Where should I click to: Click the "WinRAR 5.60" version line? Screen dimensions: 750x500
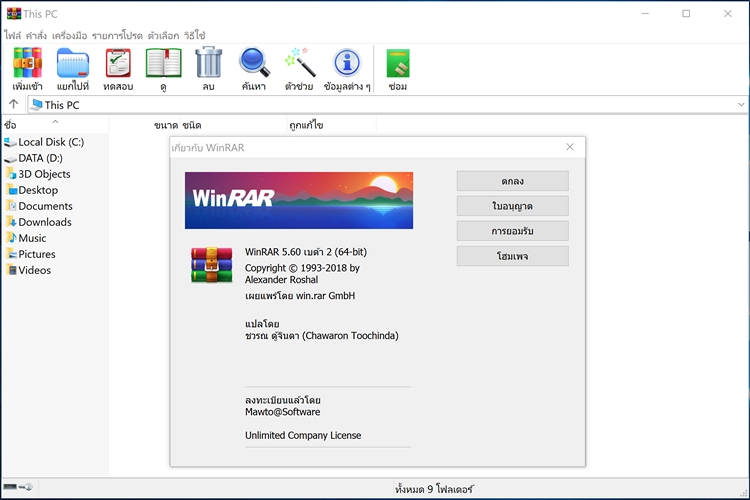click(x=306, y=252)
